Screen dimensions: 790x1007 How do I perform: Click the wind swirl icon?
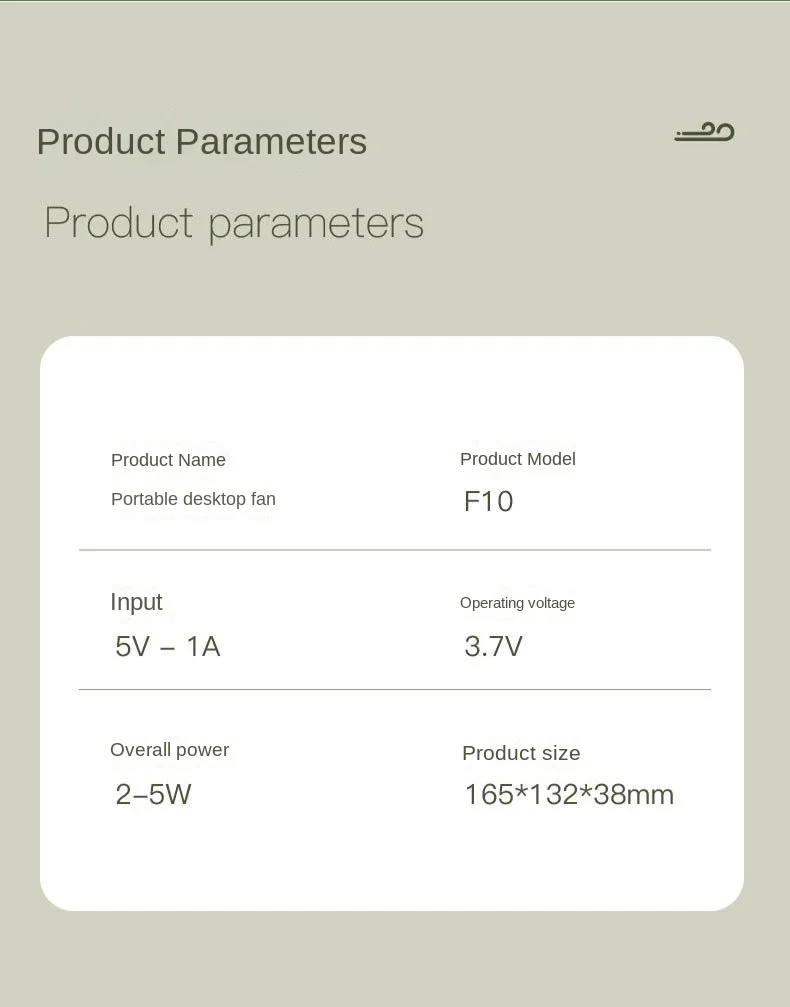pyautogui.click(x=704, y=132)
